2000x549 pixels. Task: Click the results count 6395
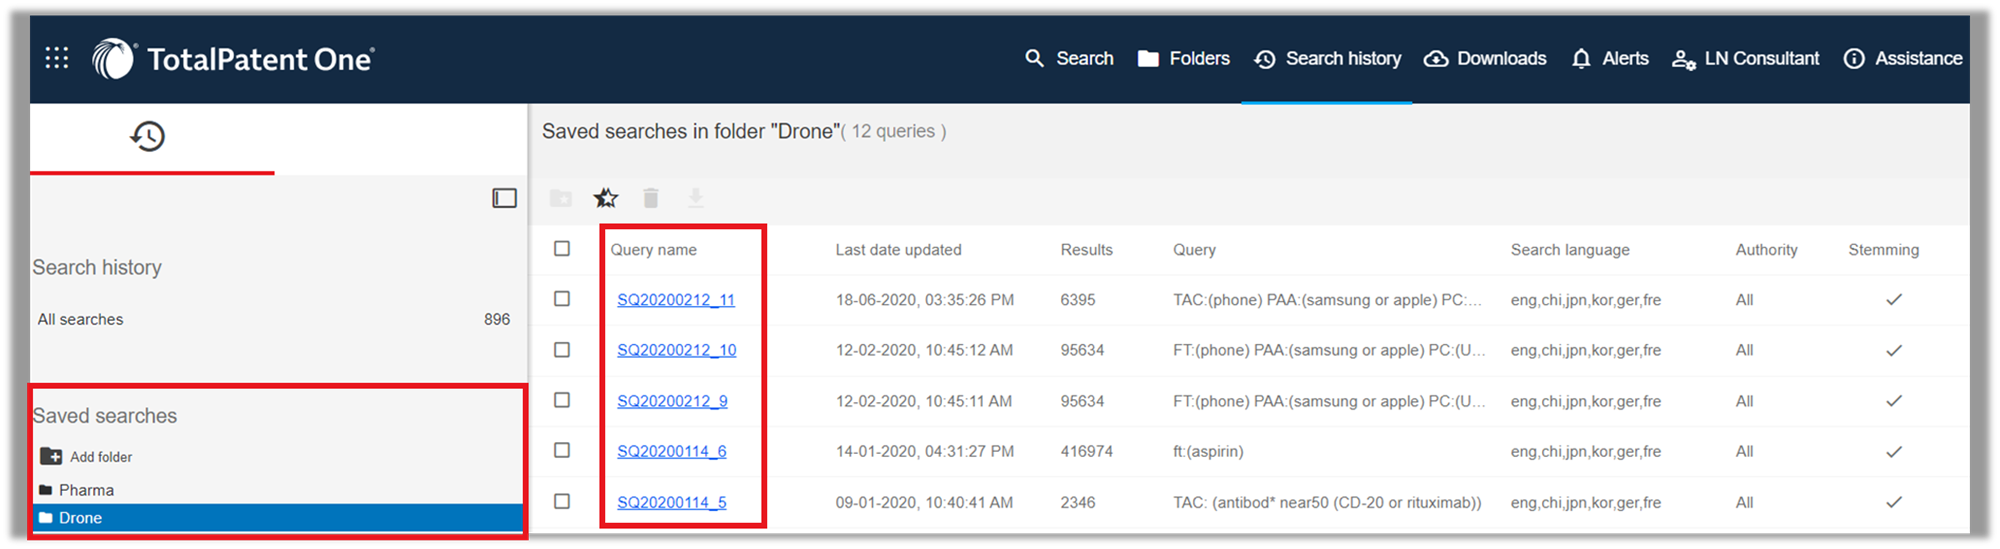click(1078, 300)
